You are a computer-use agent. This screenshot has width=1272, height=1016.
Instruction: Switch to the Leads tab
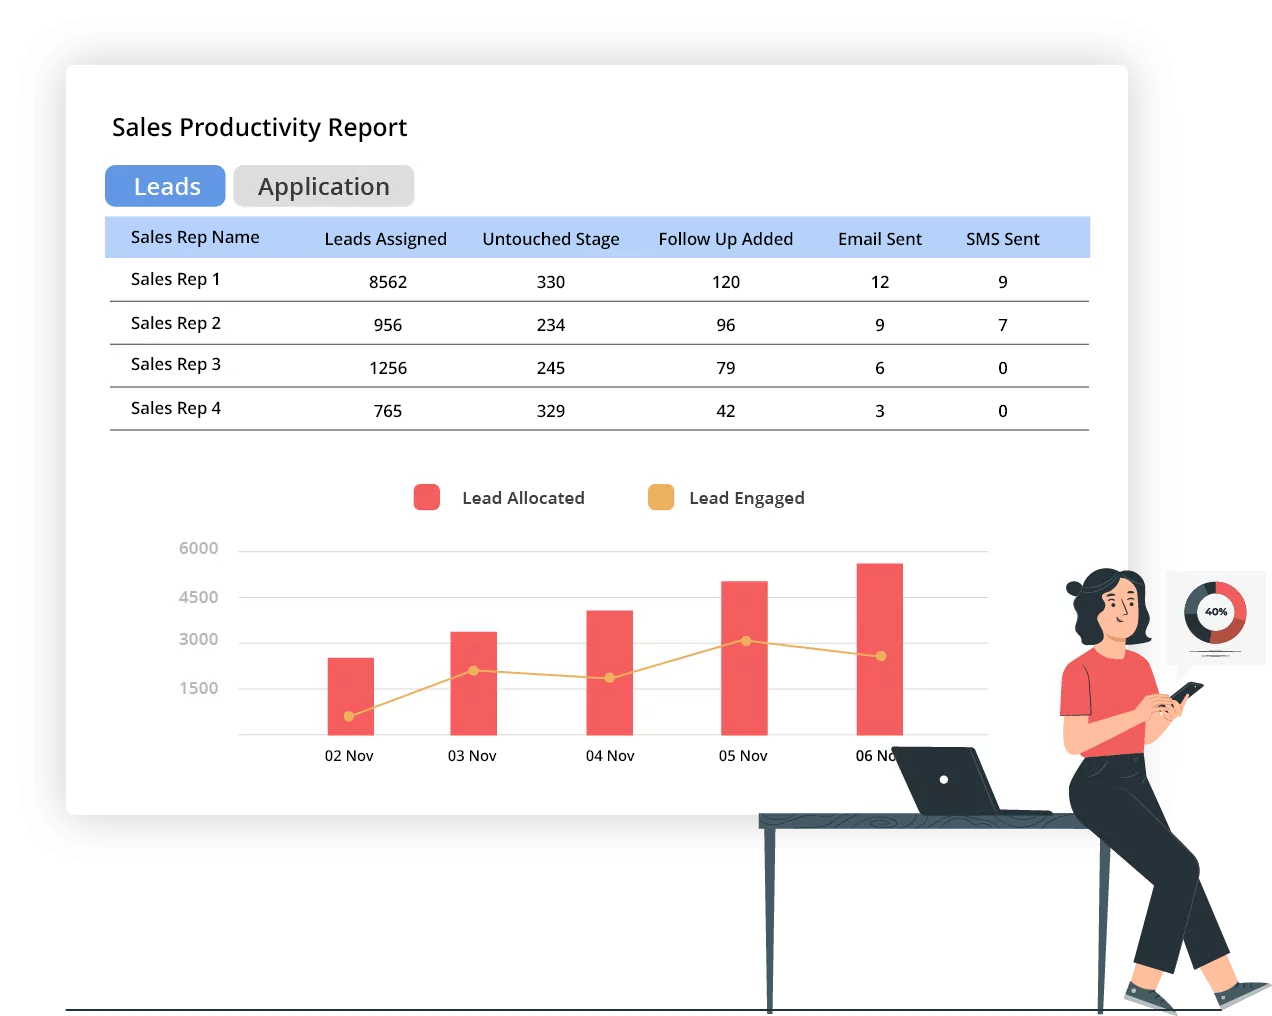pos(165,186)
